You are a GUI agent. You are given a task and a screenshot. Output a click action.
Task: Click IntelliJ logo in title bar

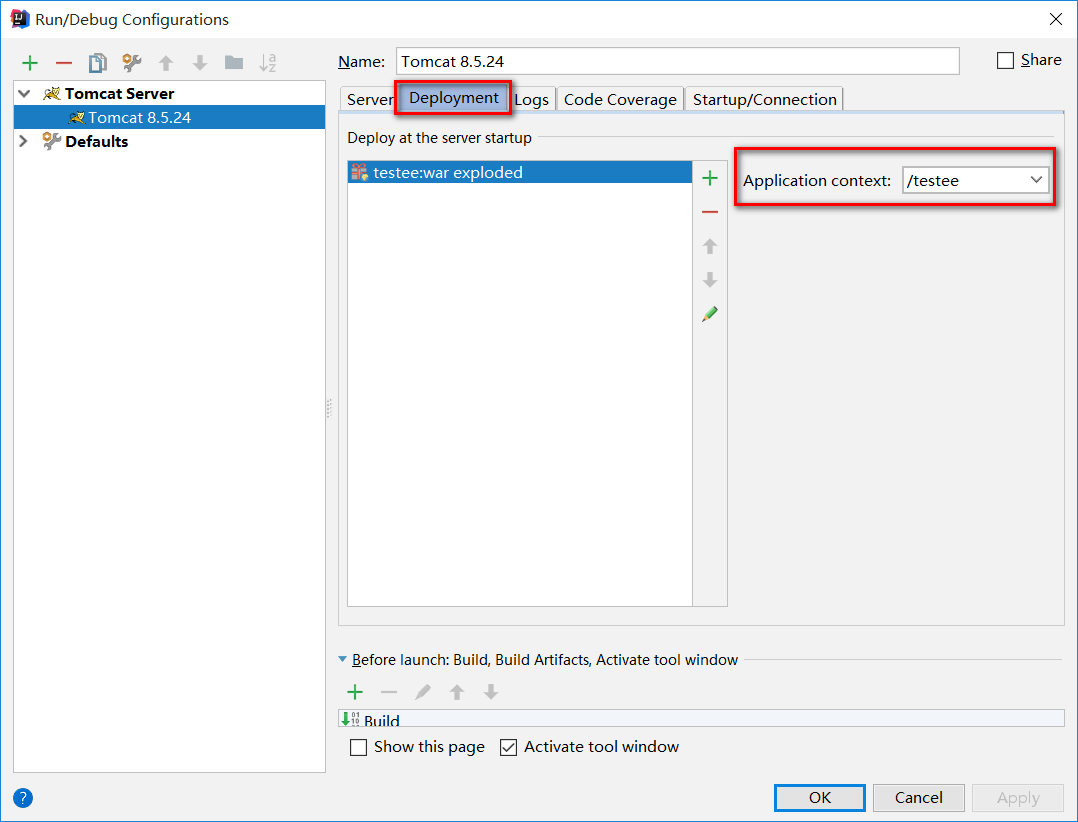pyautogui.click(x=20, y=19)
